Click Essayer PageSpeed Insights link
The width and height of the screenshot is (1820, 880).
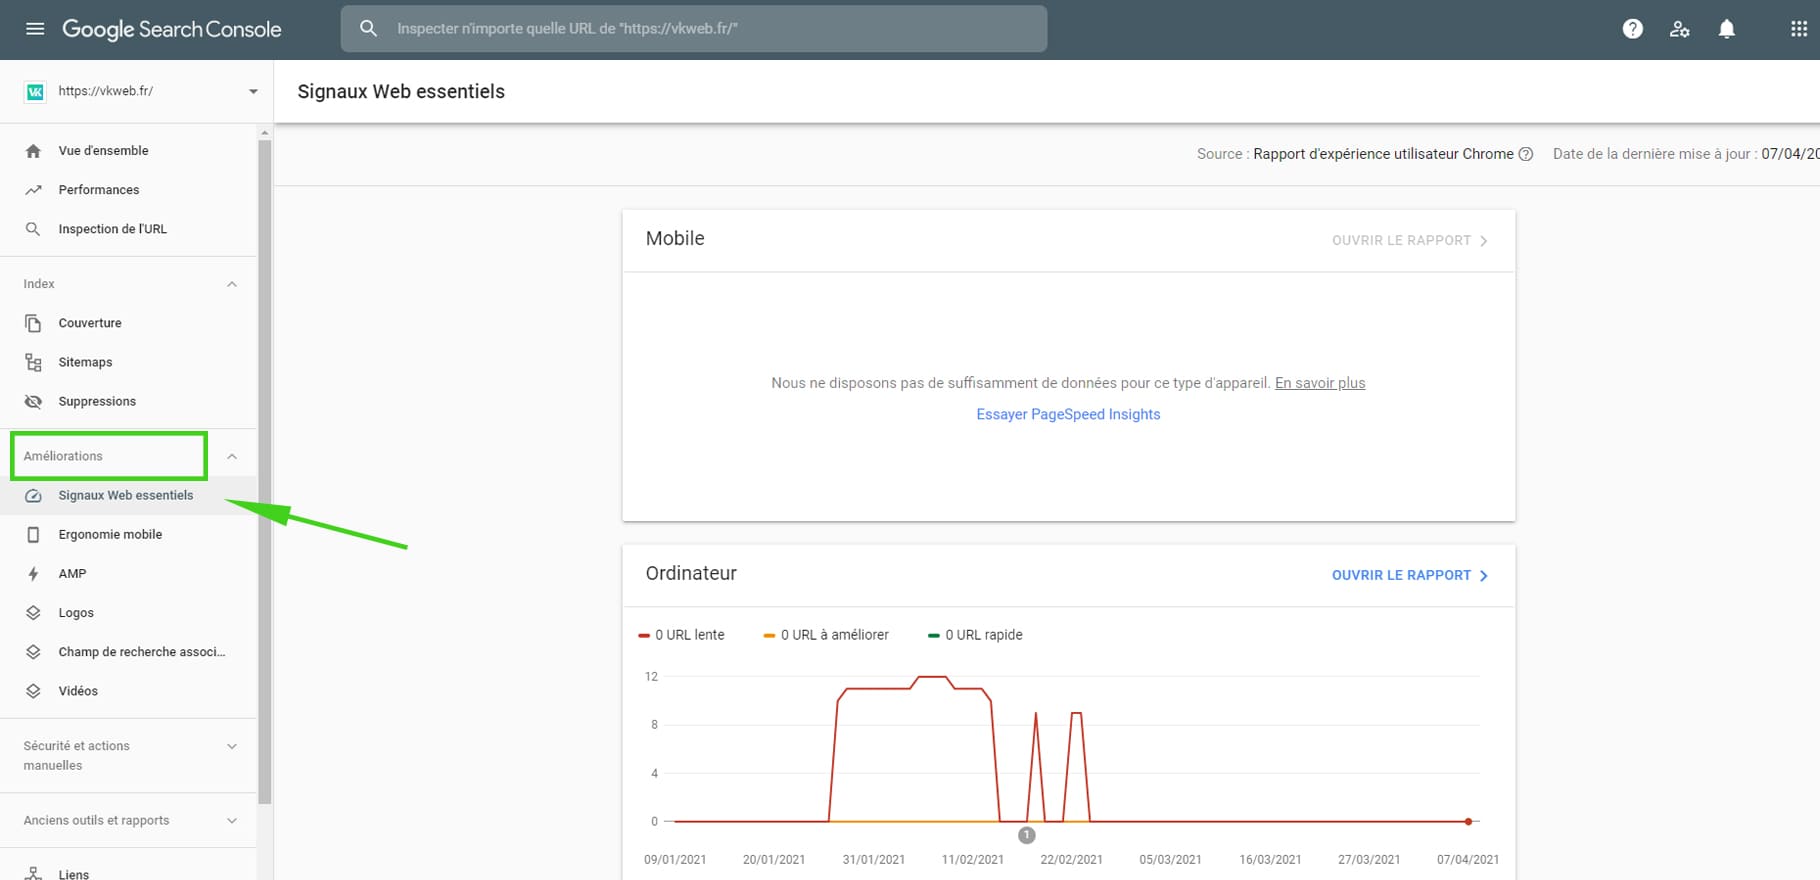(1068, 414)
